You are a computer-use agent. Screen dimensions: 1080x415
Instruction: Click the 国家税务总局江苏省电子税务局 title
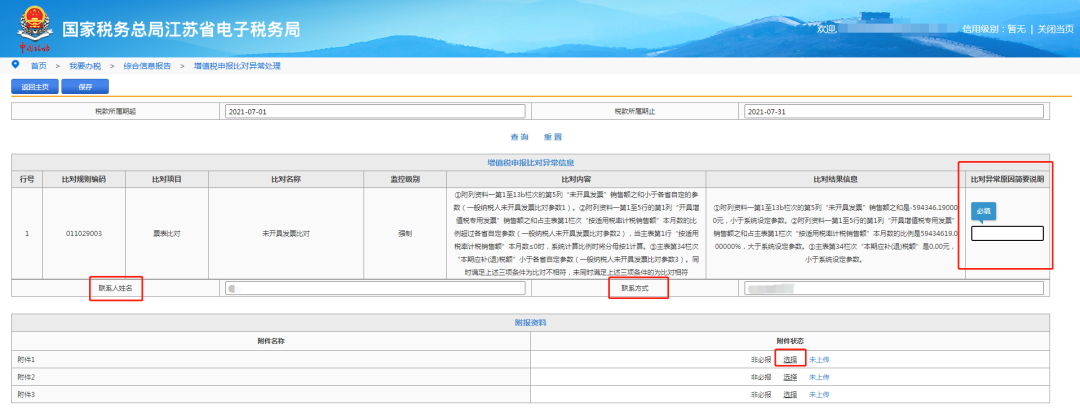click(x=181, y=30)
